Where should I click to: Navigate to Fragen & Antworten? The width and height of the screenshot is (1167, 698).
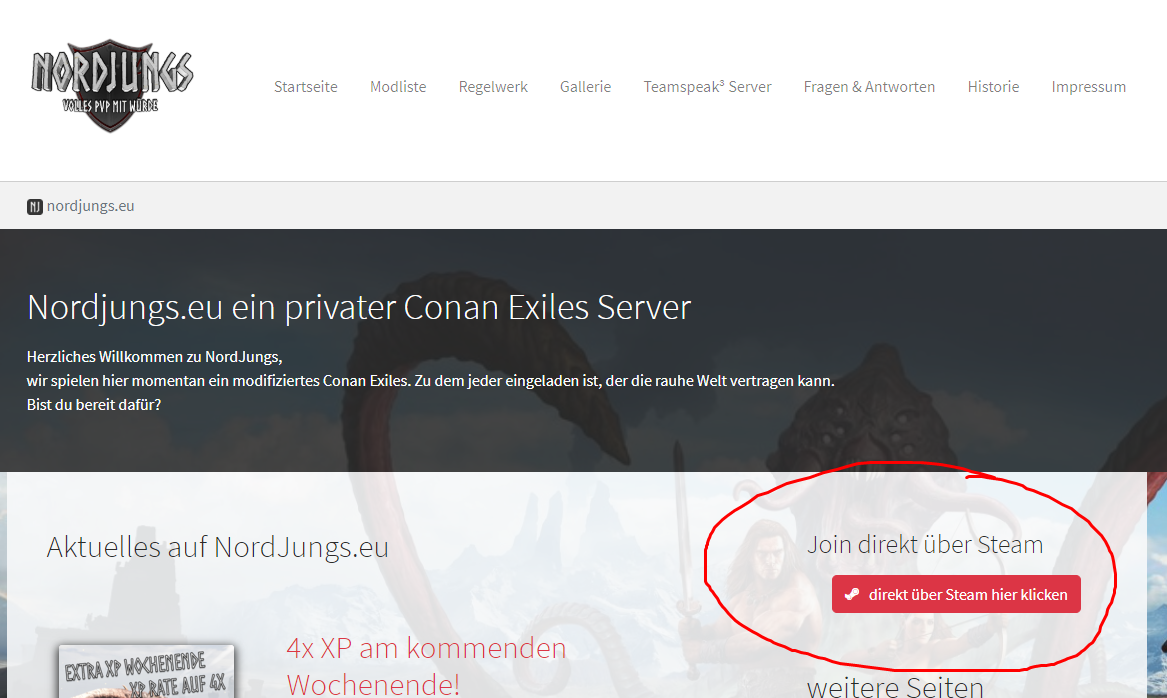[869, 87]
